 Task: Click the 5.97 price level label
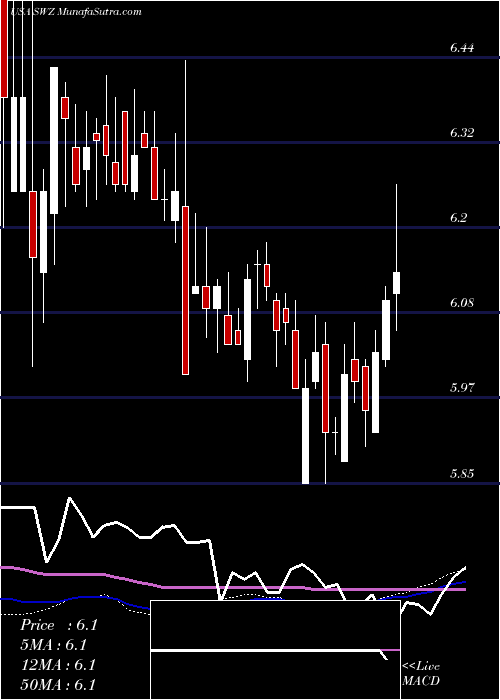tap(462, 388)
